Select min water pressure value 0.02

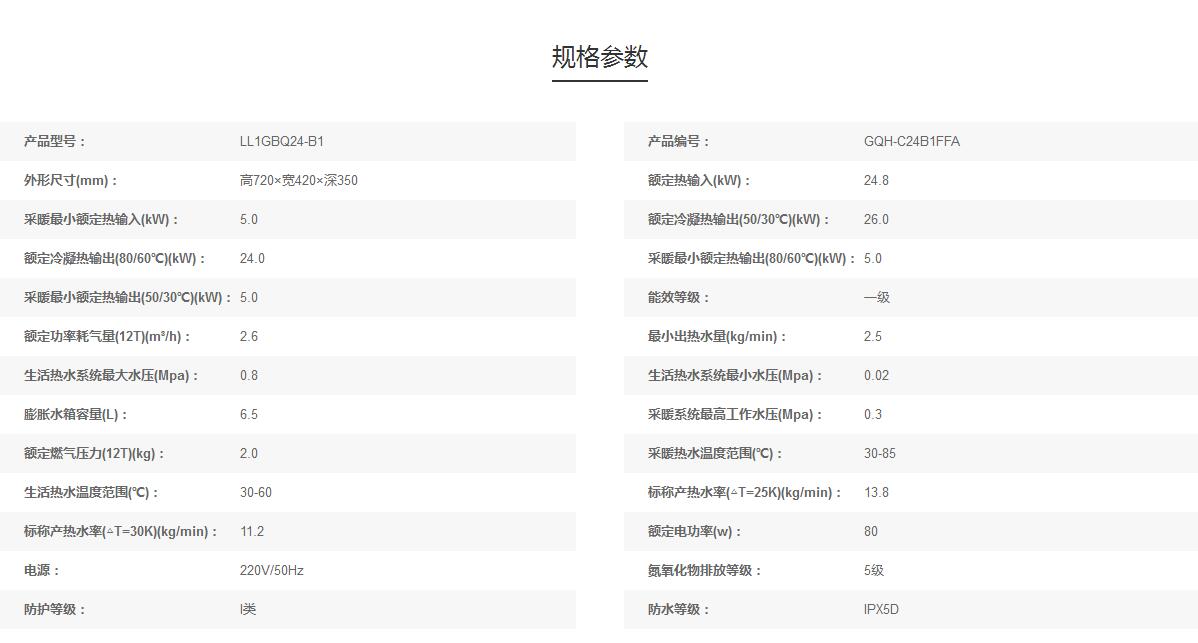[x=876, y=375]
